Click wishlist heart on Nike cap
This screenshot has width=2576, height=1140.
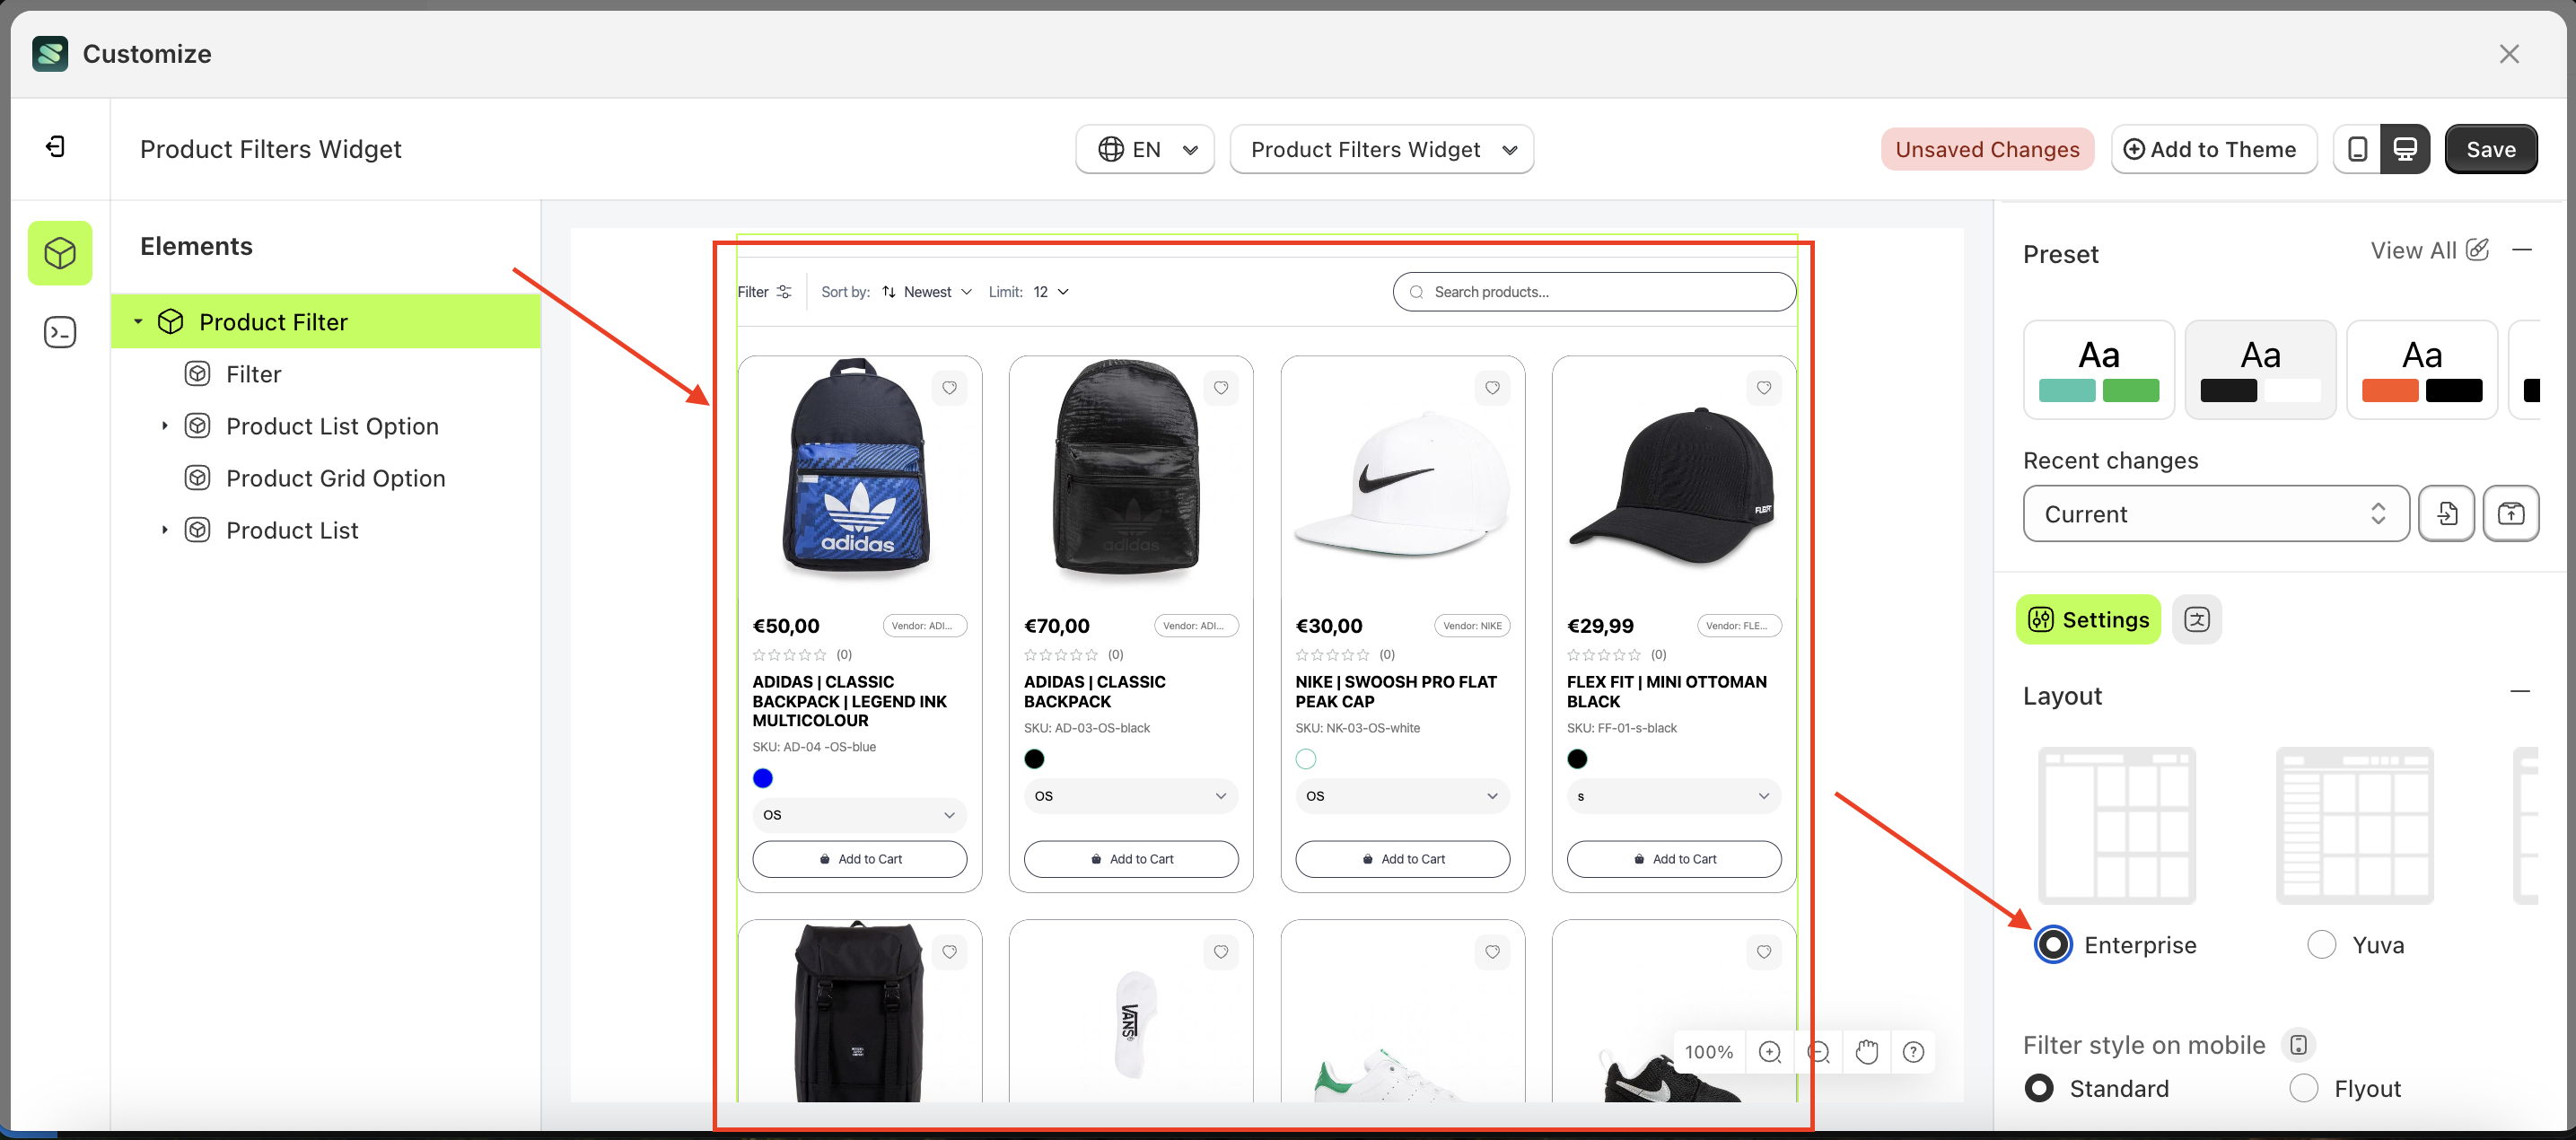[x=1492, y=388]
